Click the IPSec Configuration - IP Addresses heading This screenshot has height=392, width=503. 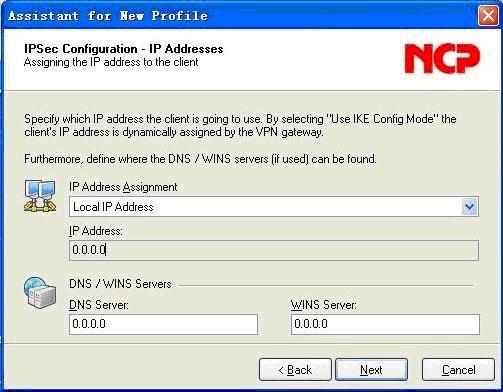click(124, 49)
